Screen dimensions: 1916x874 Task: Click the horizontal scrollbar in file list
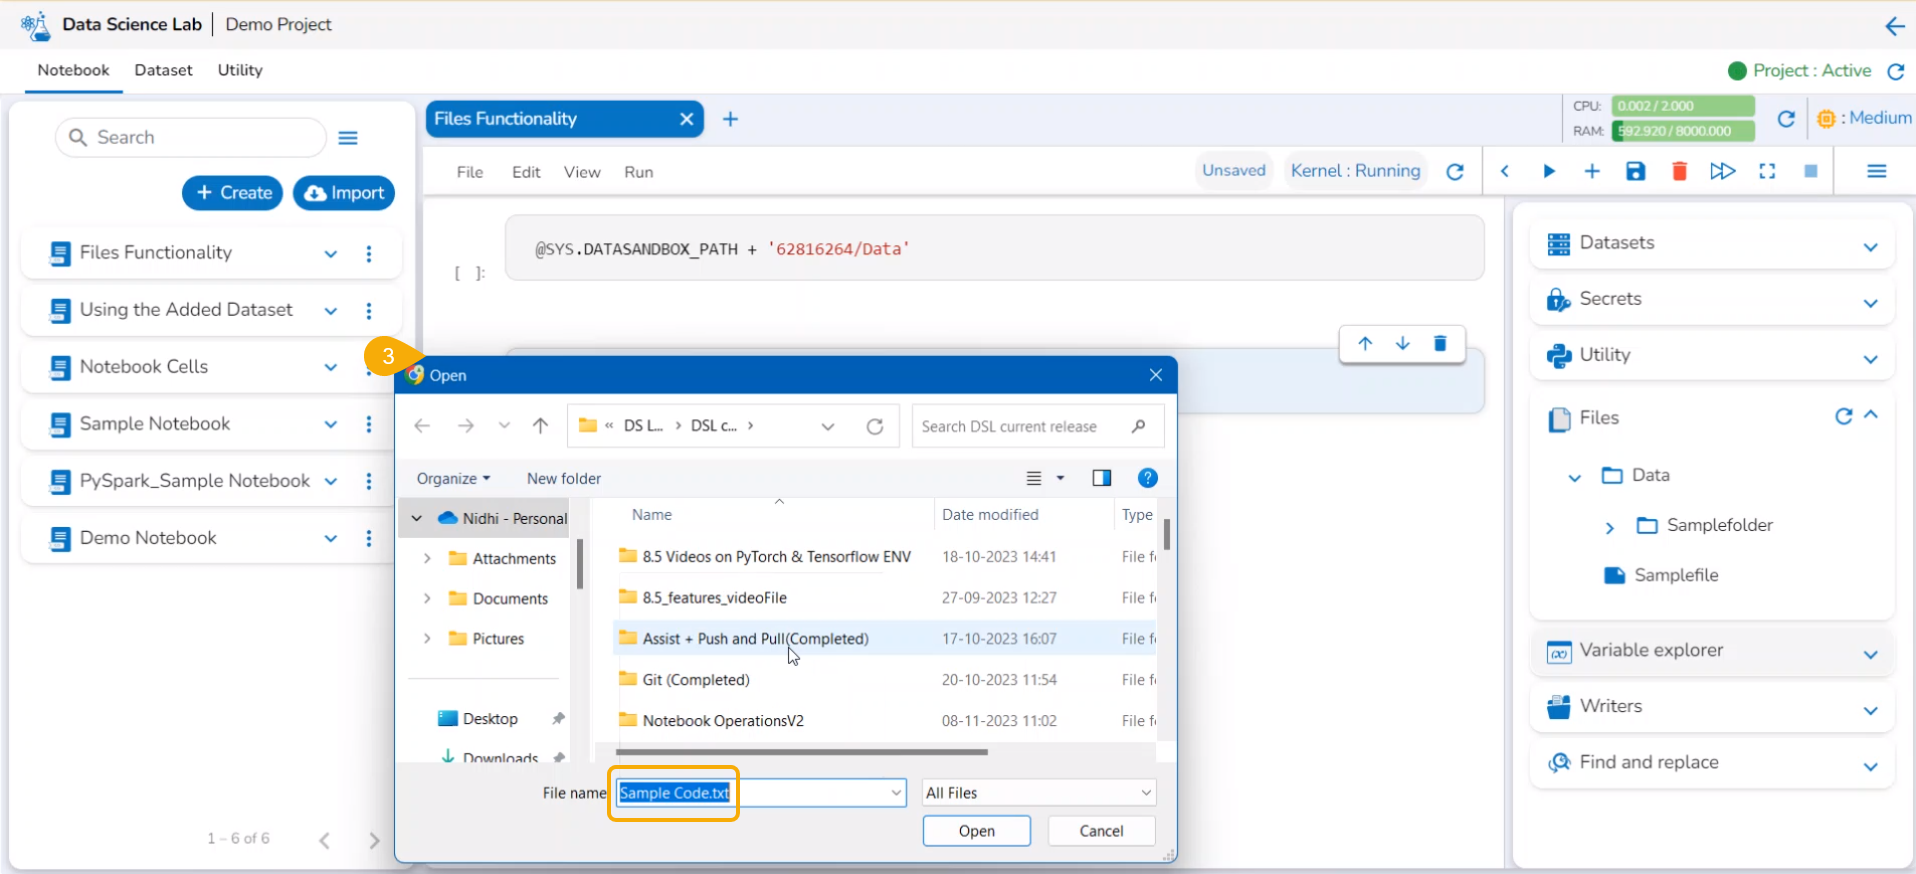(801, 752)
